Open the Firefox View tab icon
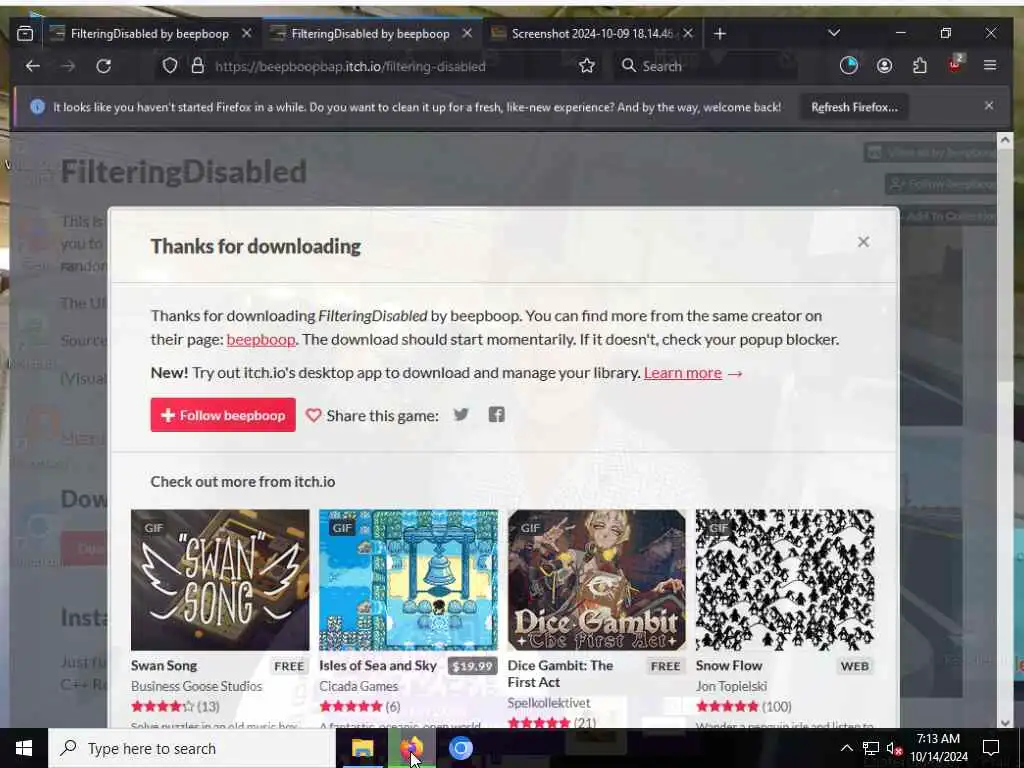The width and height of the screenshot is (1024, 768). click(25, 33)
